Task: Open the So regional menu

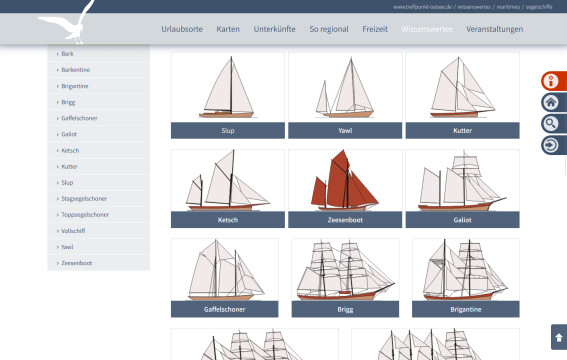Action: tap(329, 29)
